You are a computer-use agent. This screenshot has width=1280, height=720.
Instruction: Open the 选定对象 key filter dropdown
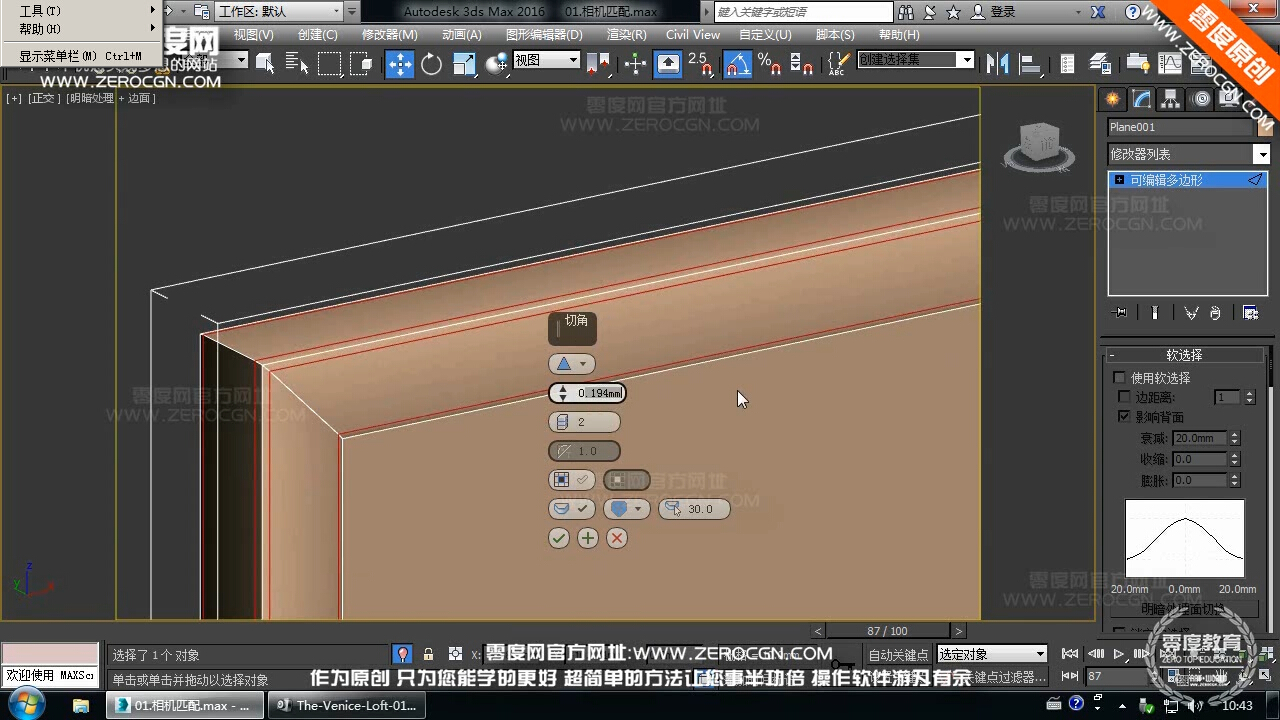point(992,654)
